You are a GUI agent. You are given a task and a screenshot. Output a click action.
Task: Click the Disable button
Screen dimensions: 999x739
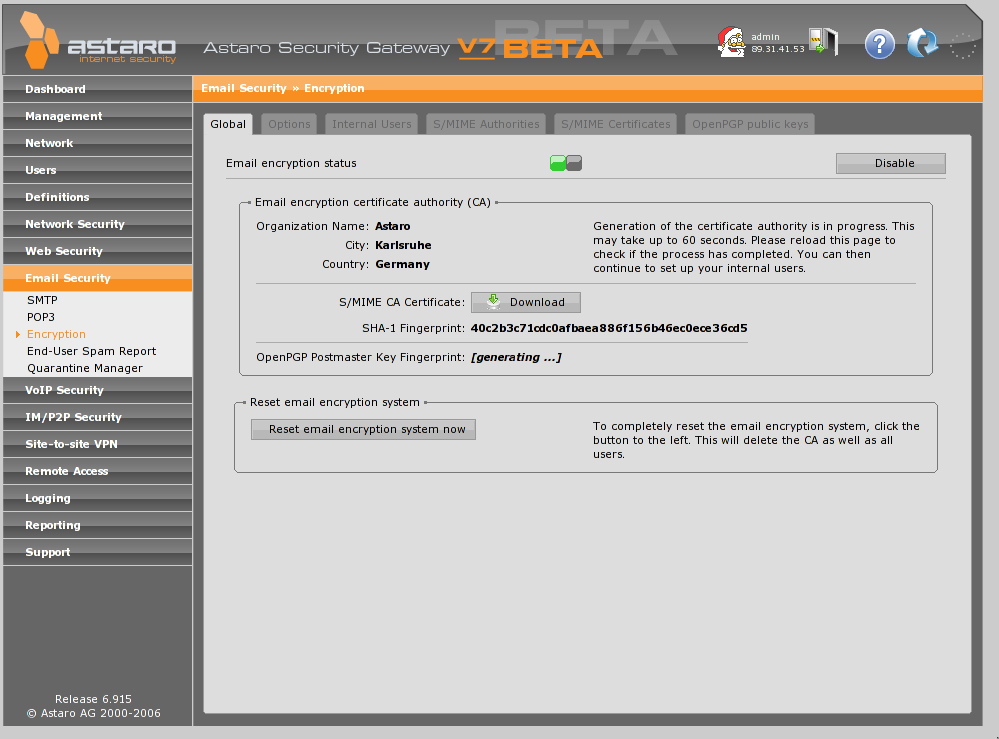891,163
